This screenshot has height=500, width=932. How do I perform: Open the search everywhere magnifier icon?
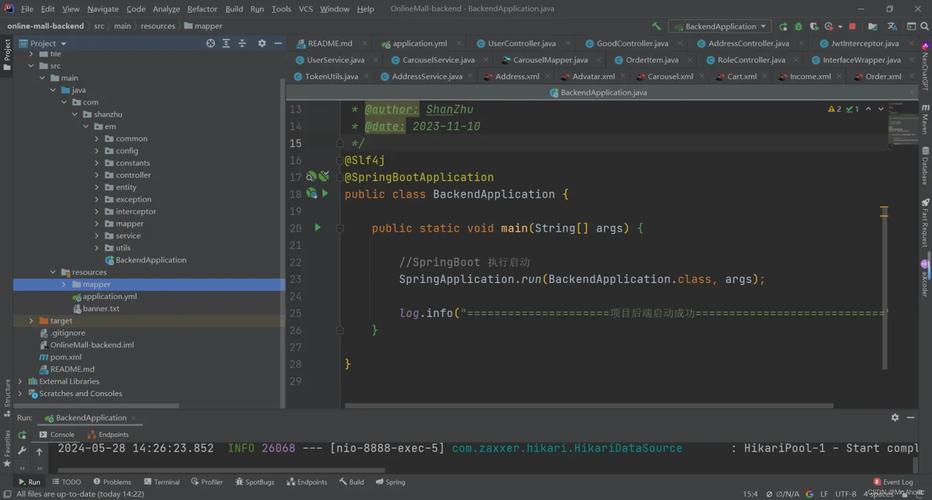(925, 26)
